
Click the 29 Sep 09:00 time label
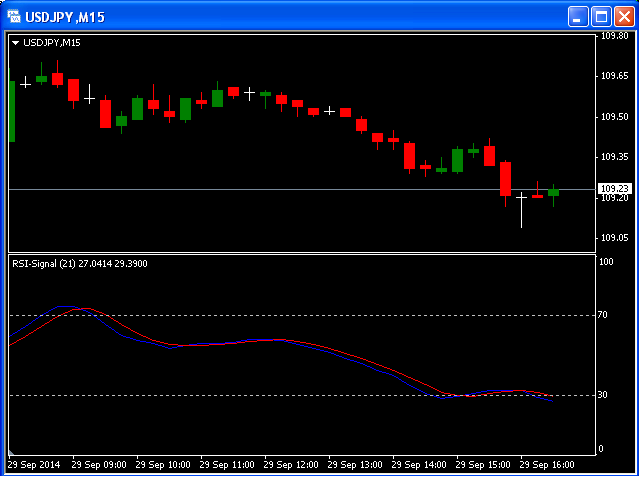point(100,465)
